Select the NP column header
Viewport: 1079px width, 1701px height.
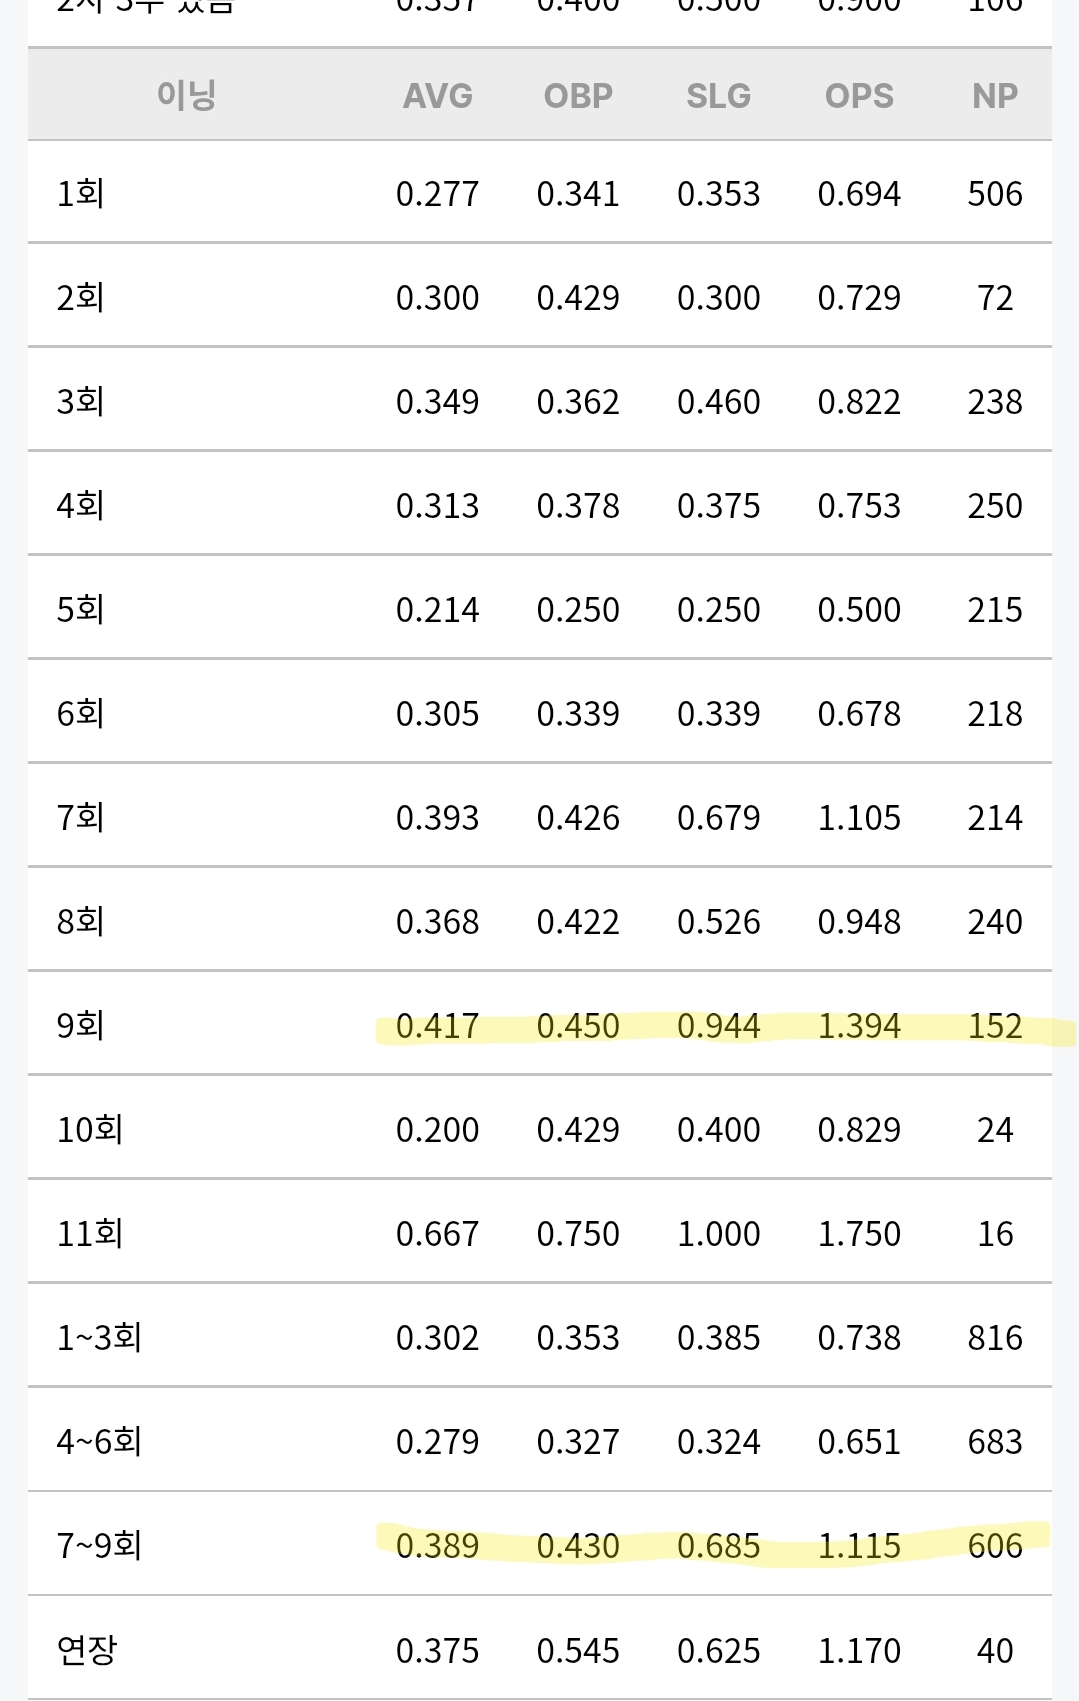click(994, 96)
